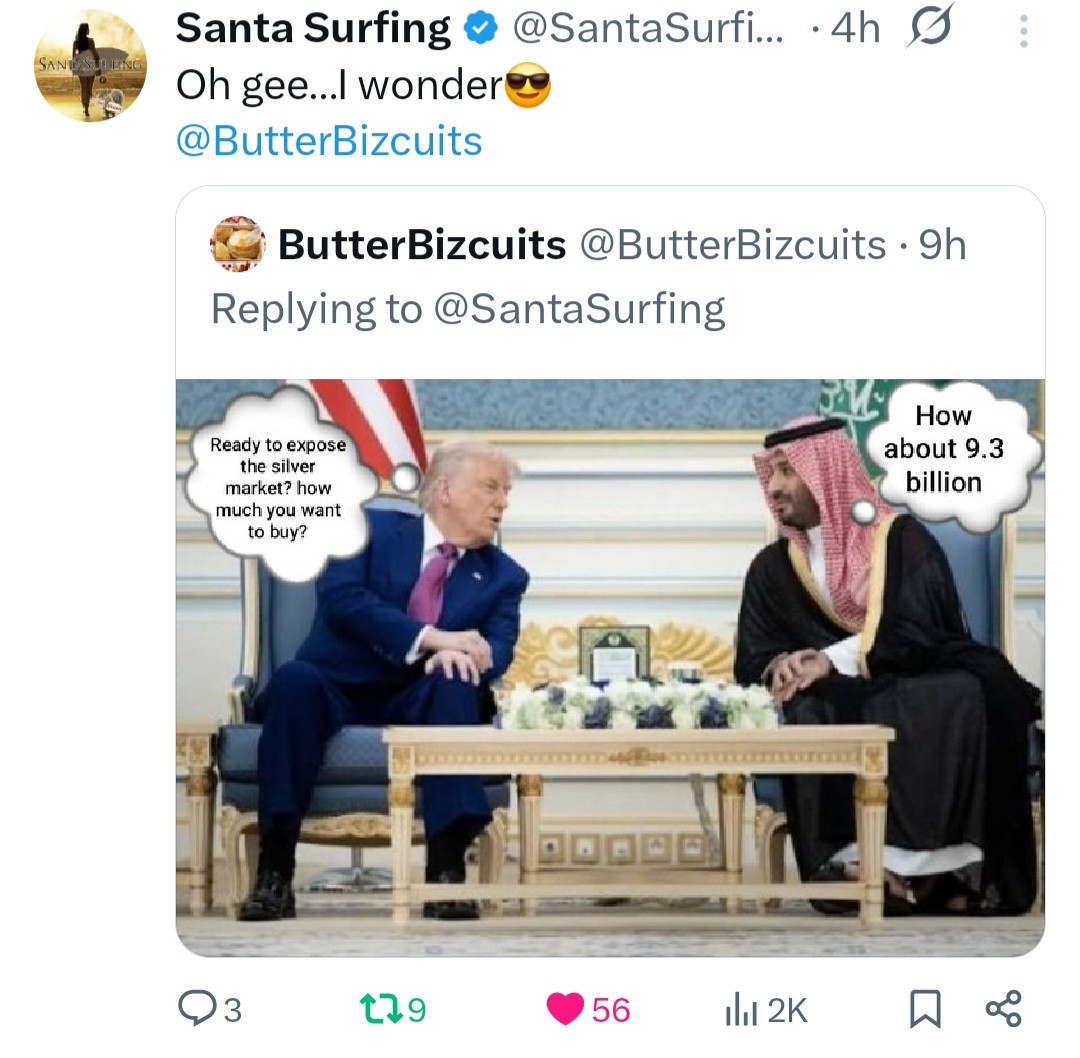The image size is (1080, 1058).
Task: Open the "Replying to @SantaSurfing" line
Action: coord(468,309)
